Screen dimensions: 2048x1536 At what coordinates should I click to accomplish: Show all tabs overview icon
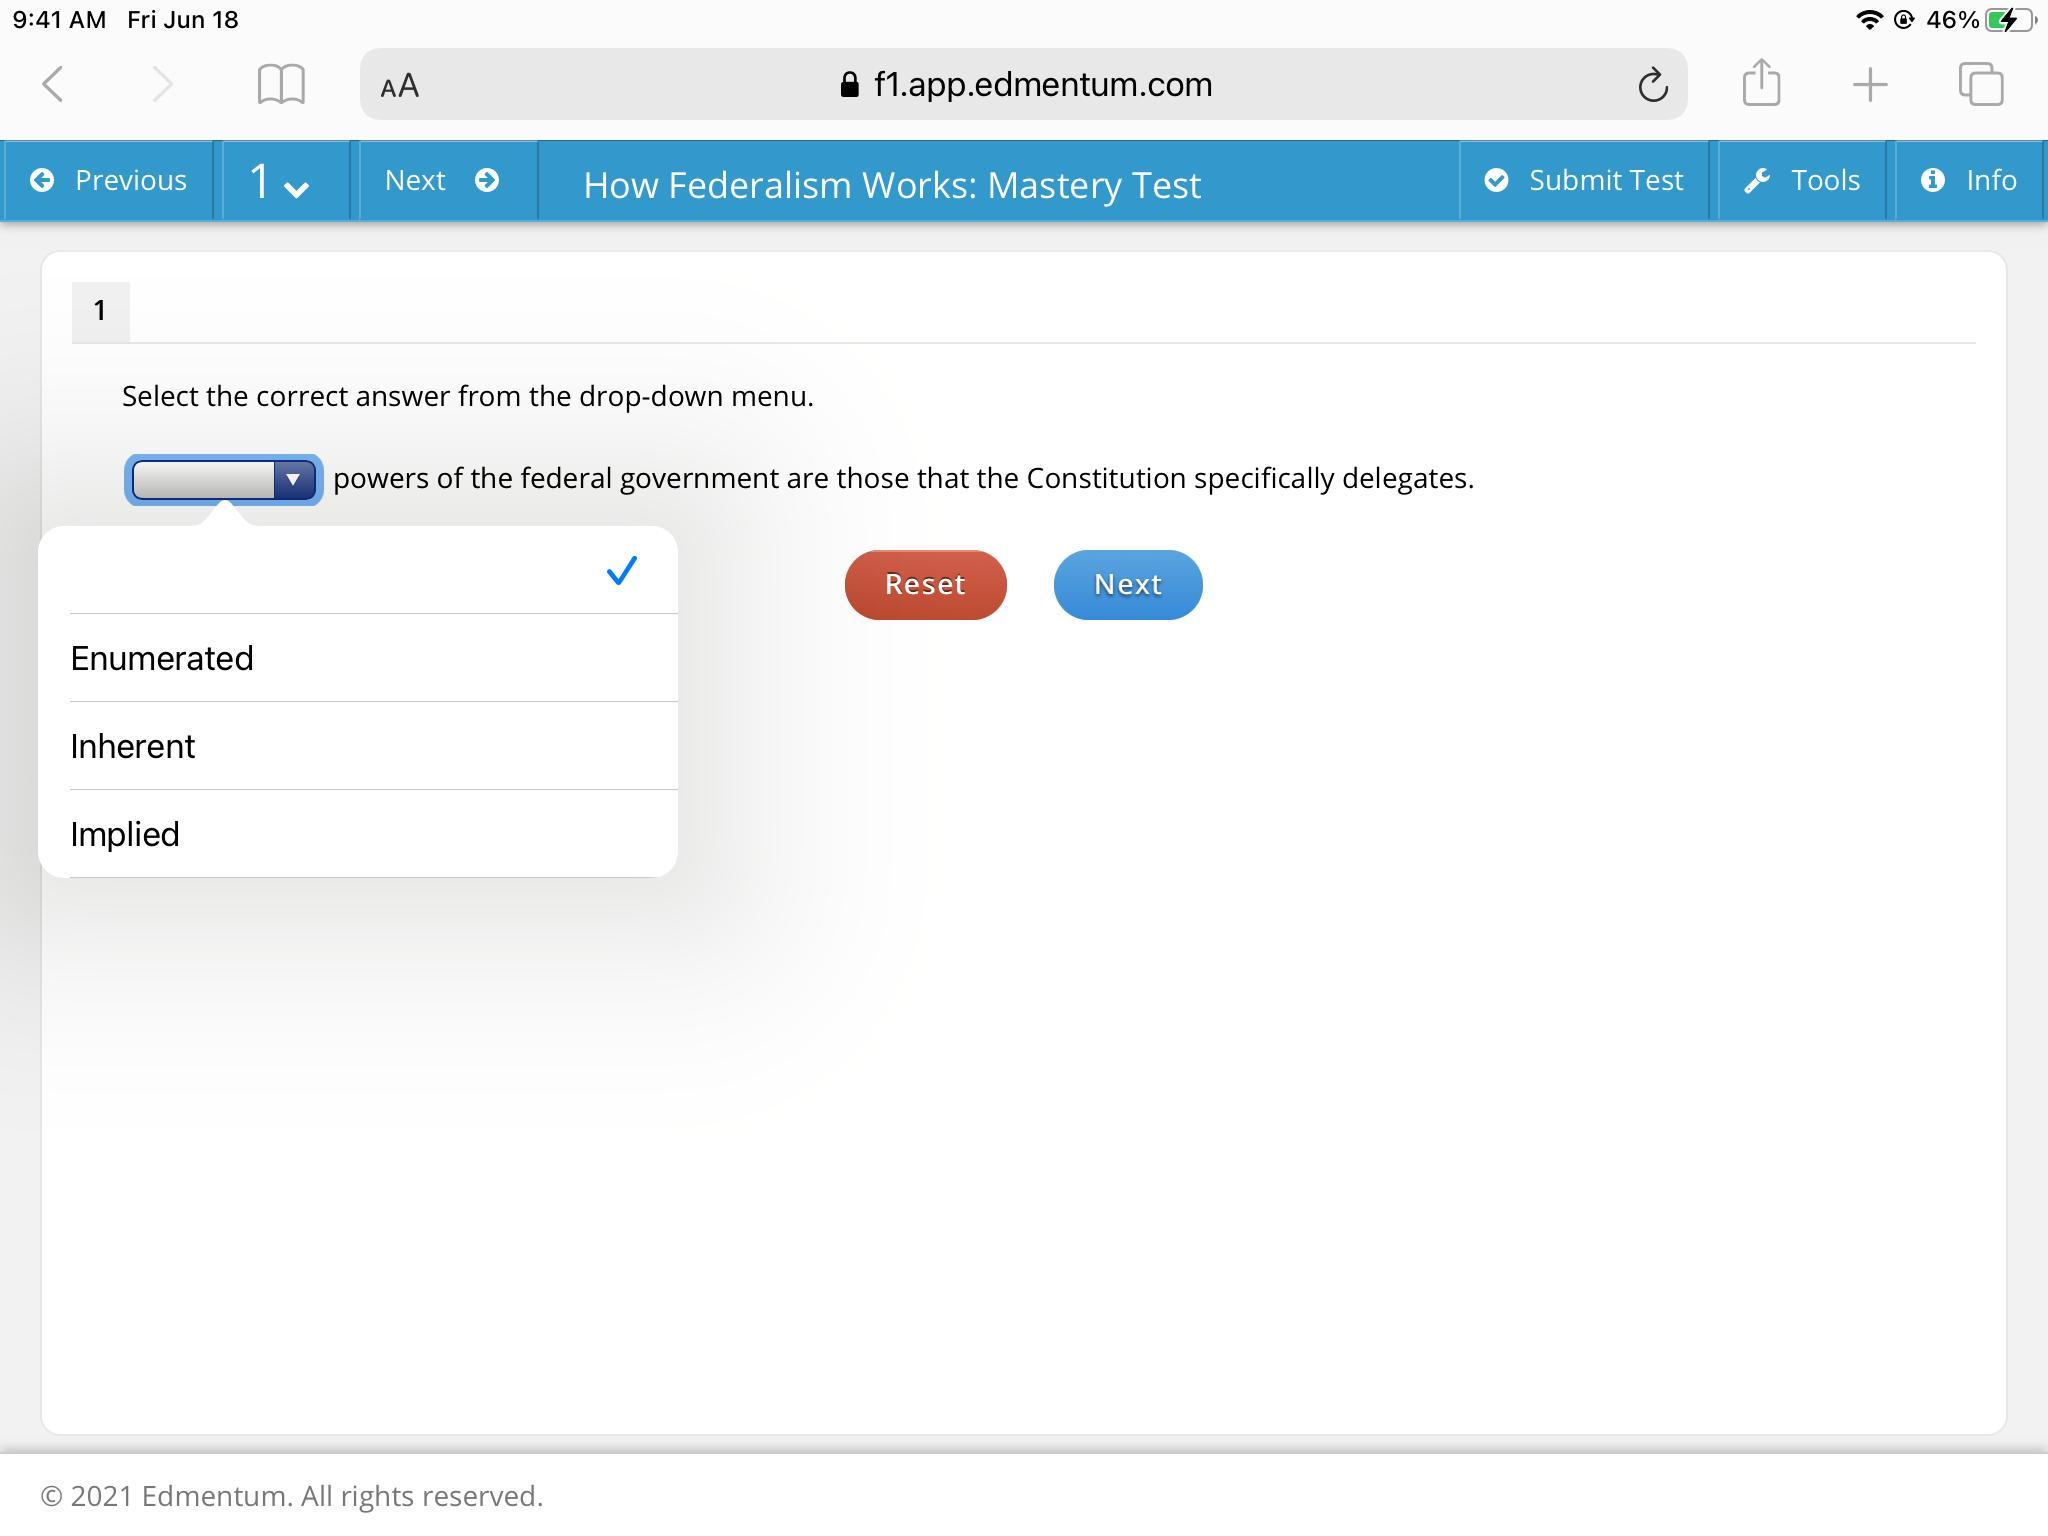point(1980,84)
